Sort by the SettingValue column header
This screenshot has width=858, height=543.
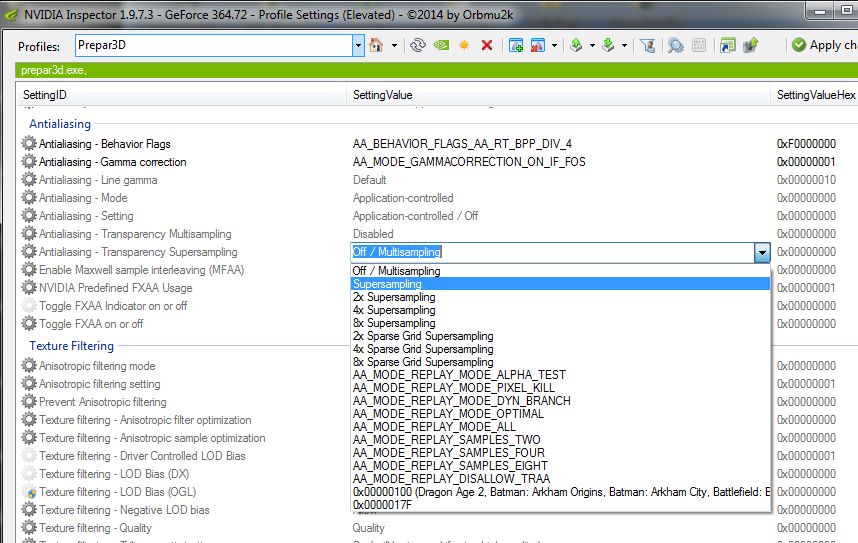558,95
